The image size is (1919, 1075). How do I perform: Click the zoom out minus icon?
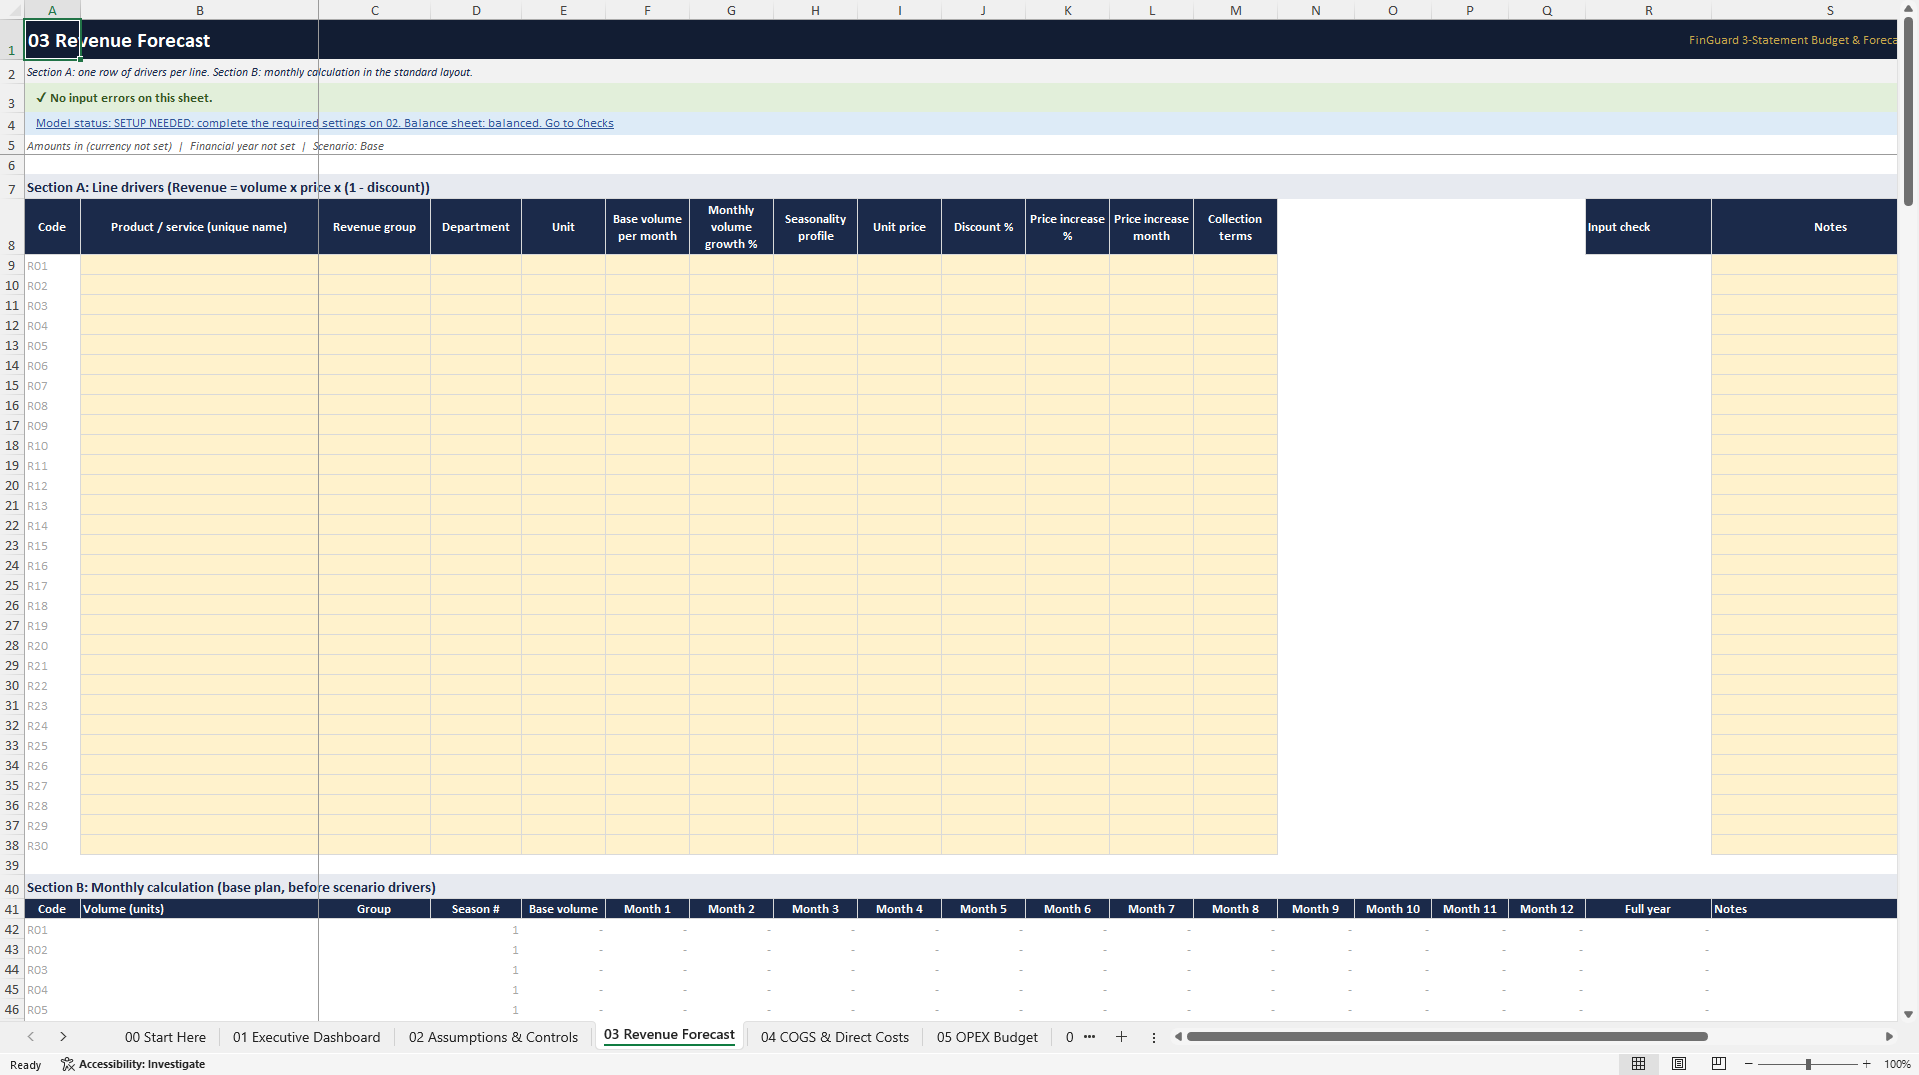[x=1749, y=1064]
